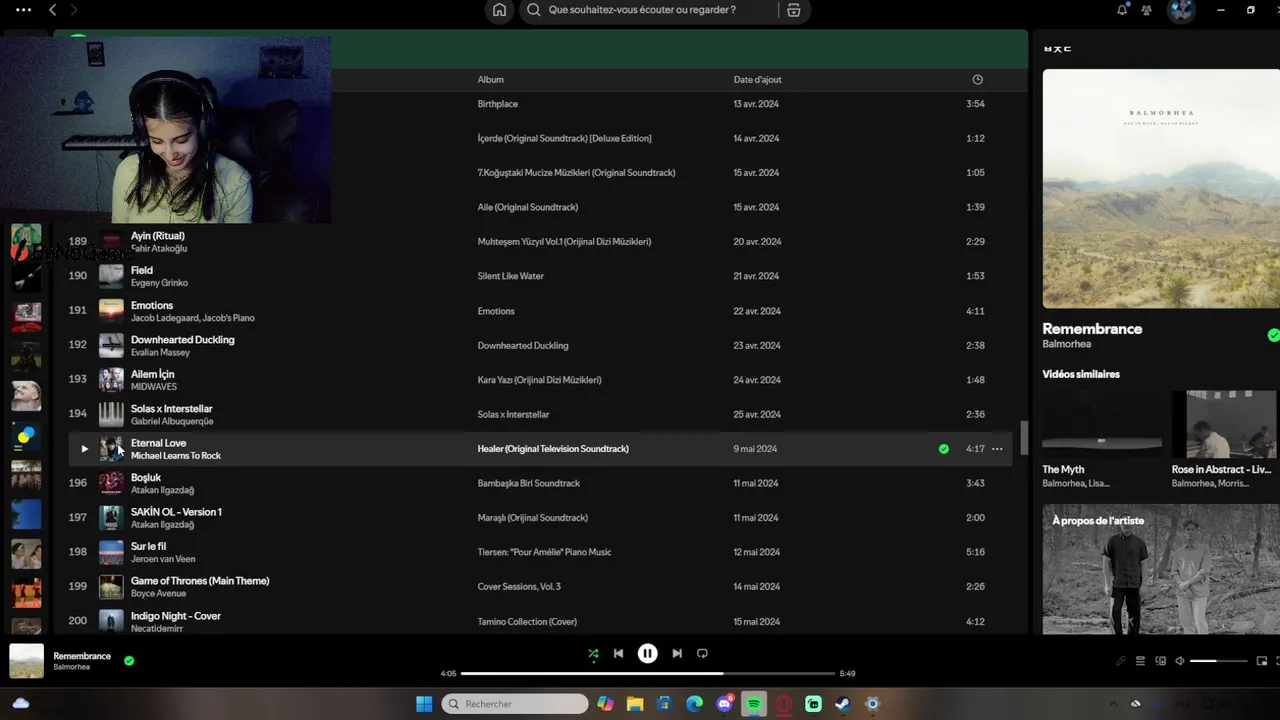Open Field track album thumbnail

(111, 276)
